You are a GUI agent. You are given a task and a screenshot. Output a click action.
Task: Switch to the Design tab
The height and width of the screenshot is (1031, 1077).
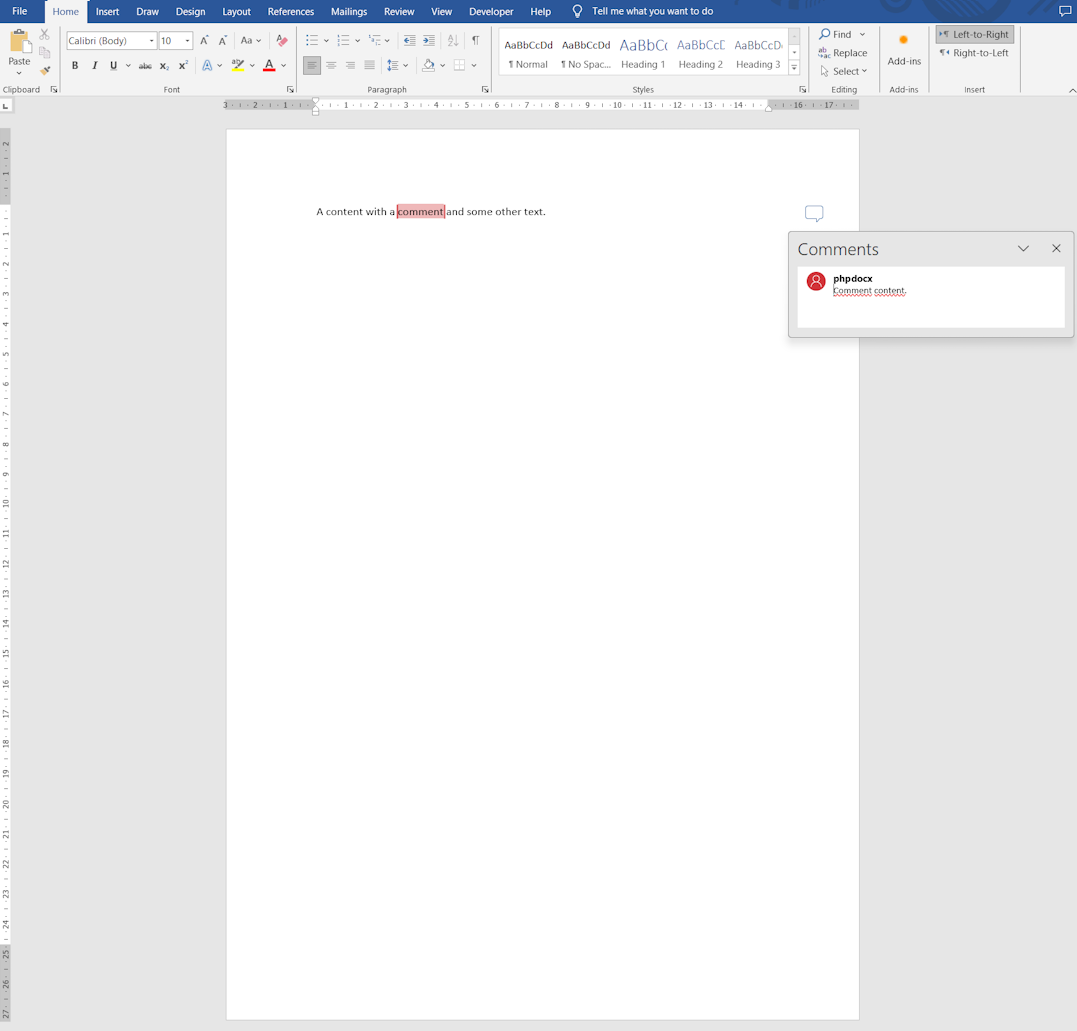(x=190, y=12)
